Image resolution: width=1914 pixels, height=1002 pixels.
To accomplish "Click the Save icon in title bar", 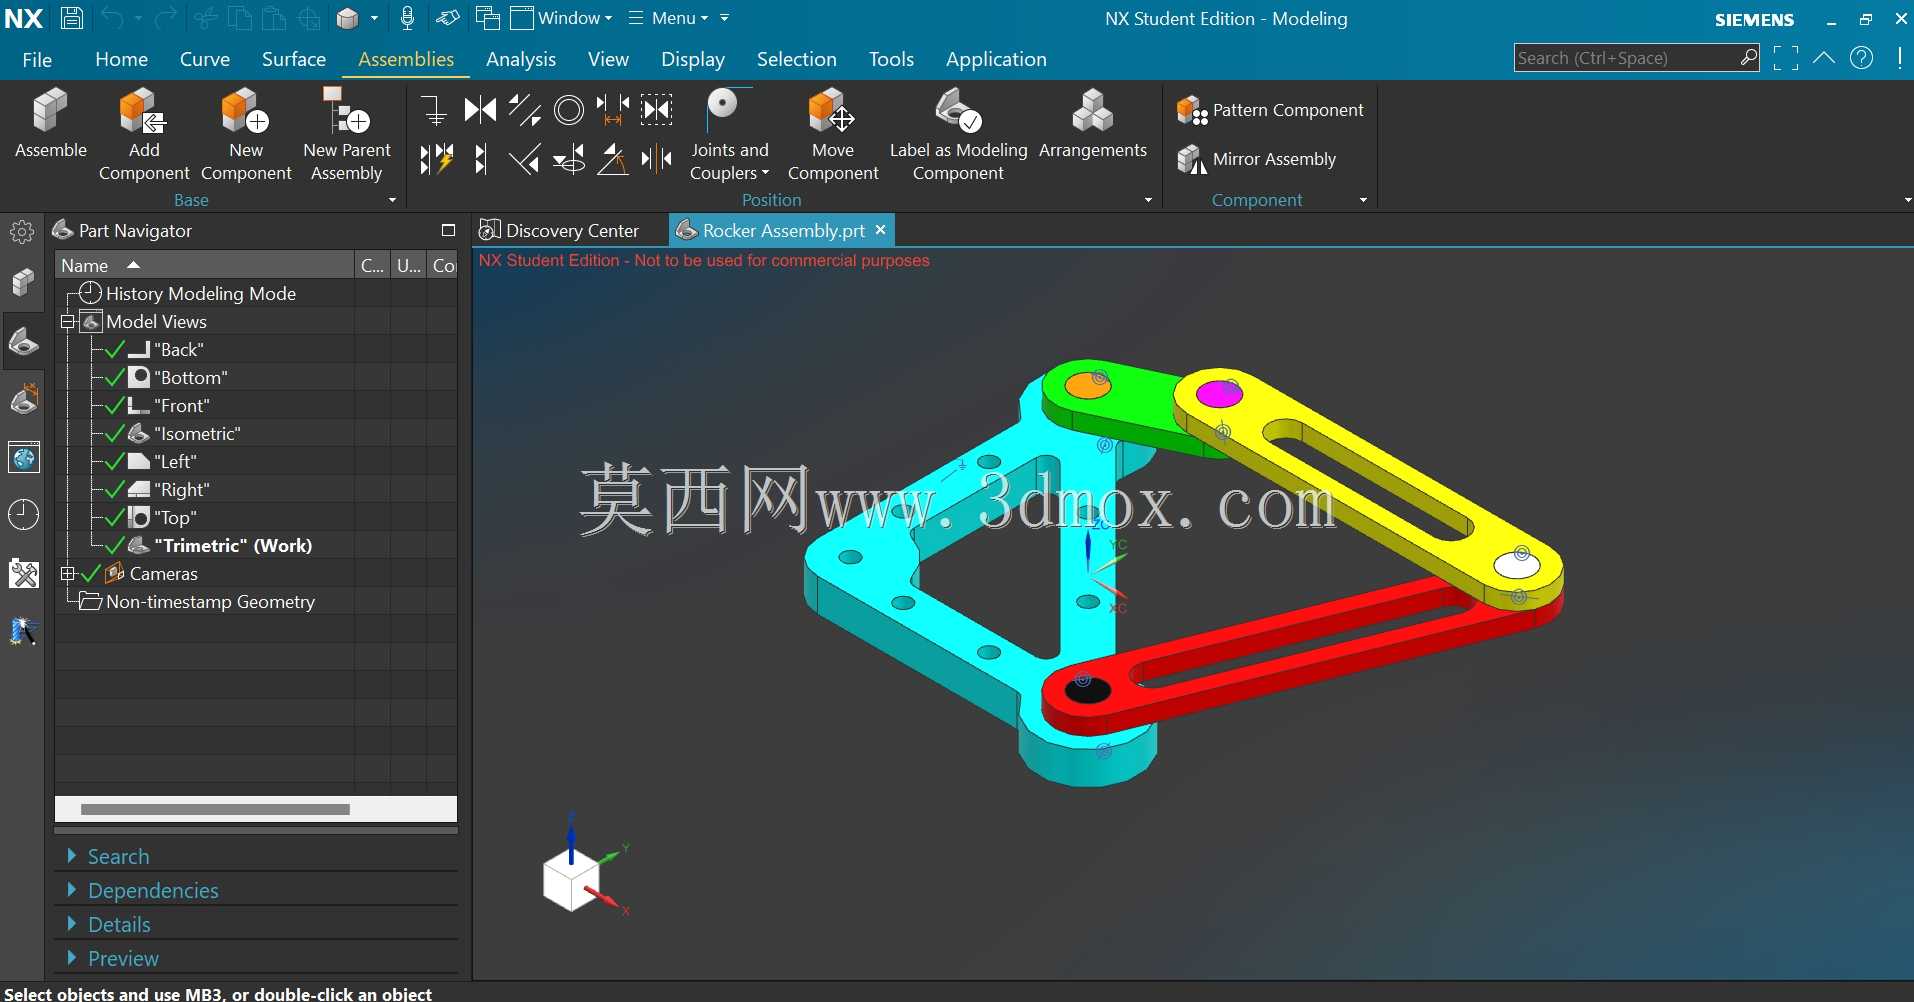I will click(x=72, y=18).
